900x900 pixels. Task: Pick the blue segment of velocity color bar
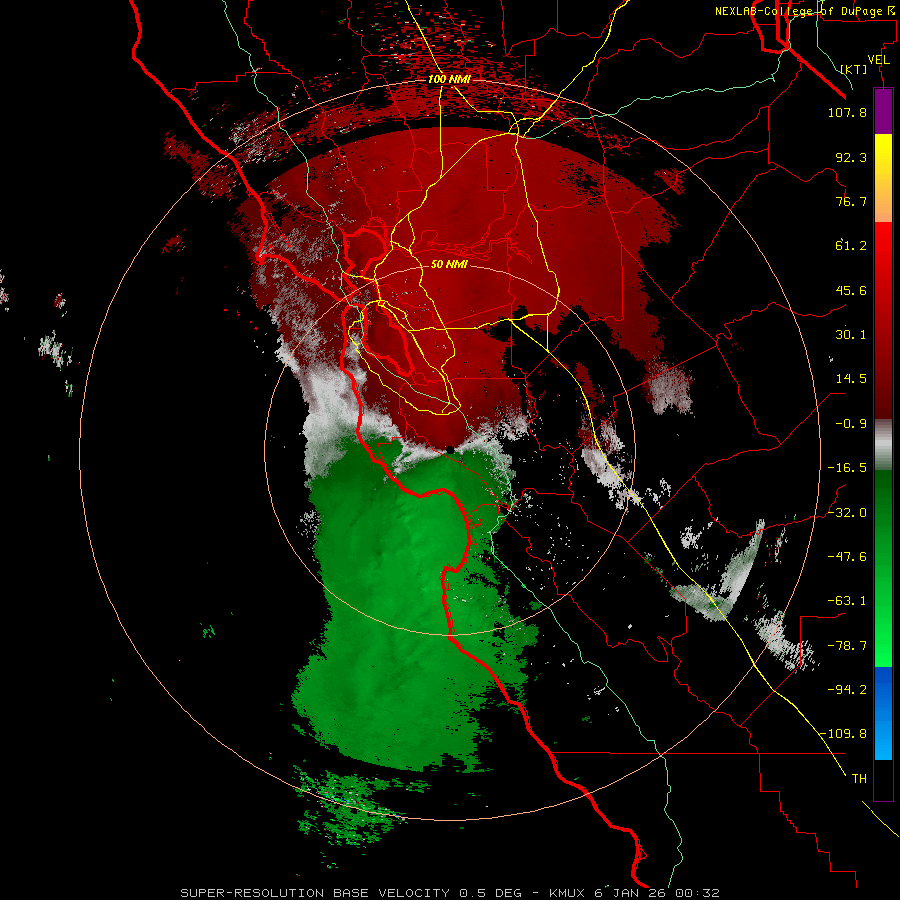[x=883, y=713]
